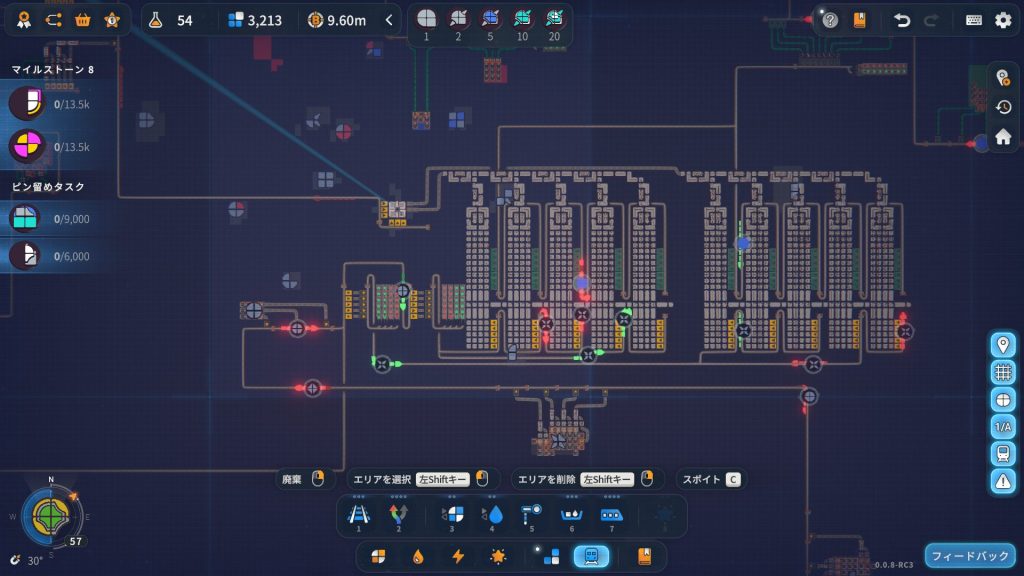Open the upgrades shop basket icon
1024x576 pixels.
point(83,20)
